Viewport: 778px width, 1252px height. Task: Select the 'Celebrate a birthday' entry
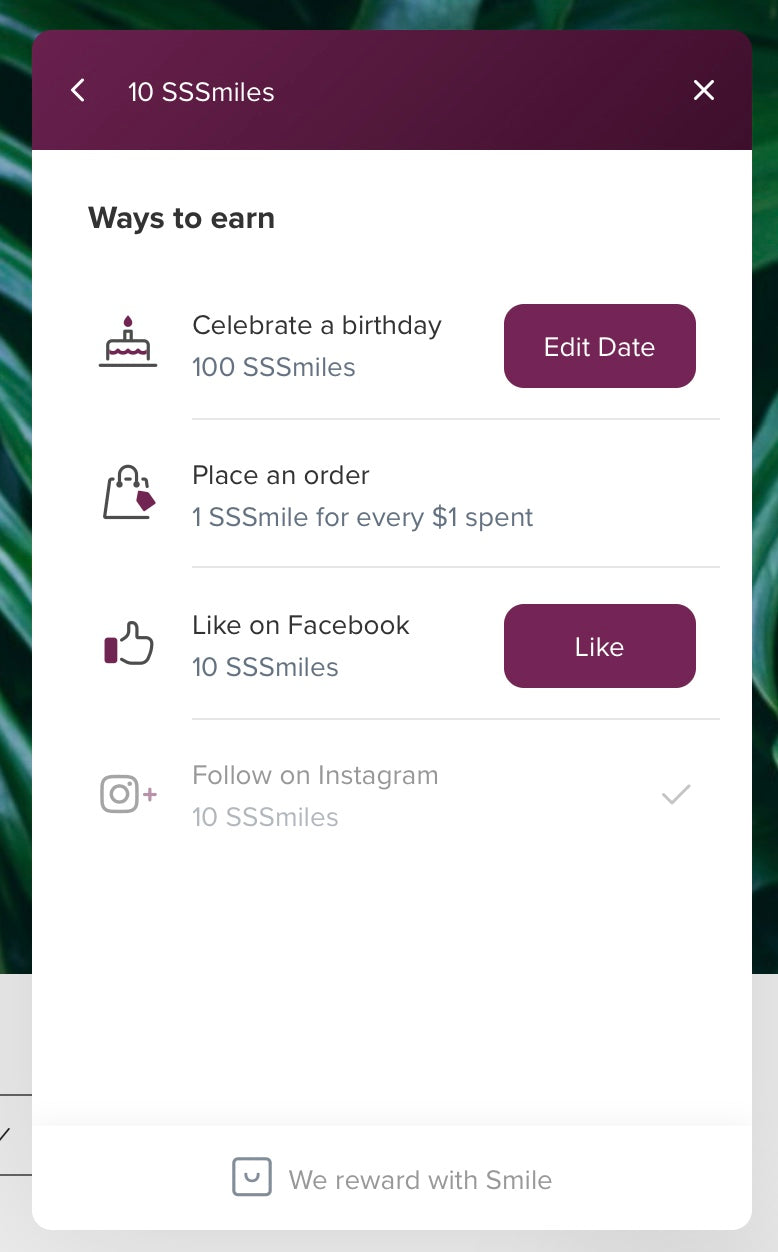(x=316, y=326)
